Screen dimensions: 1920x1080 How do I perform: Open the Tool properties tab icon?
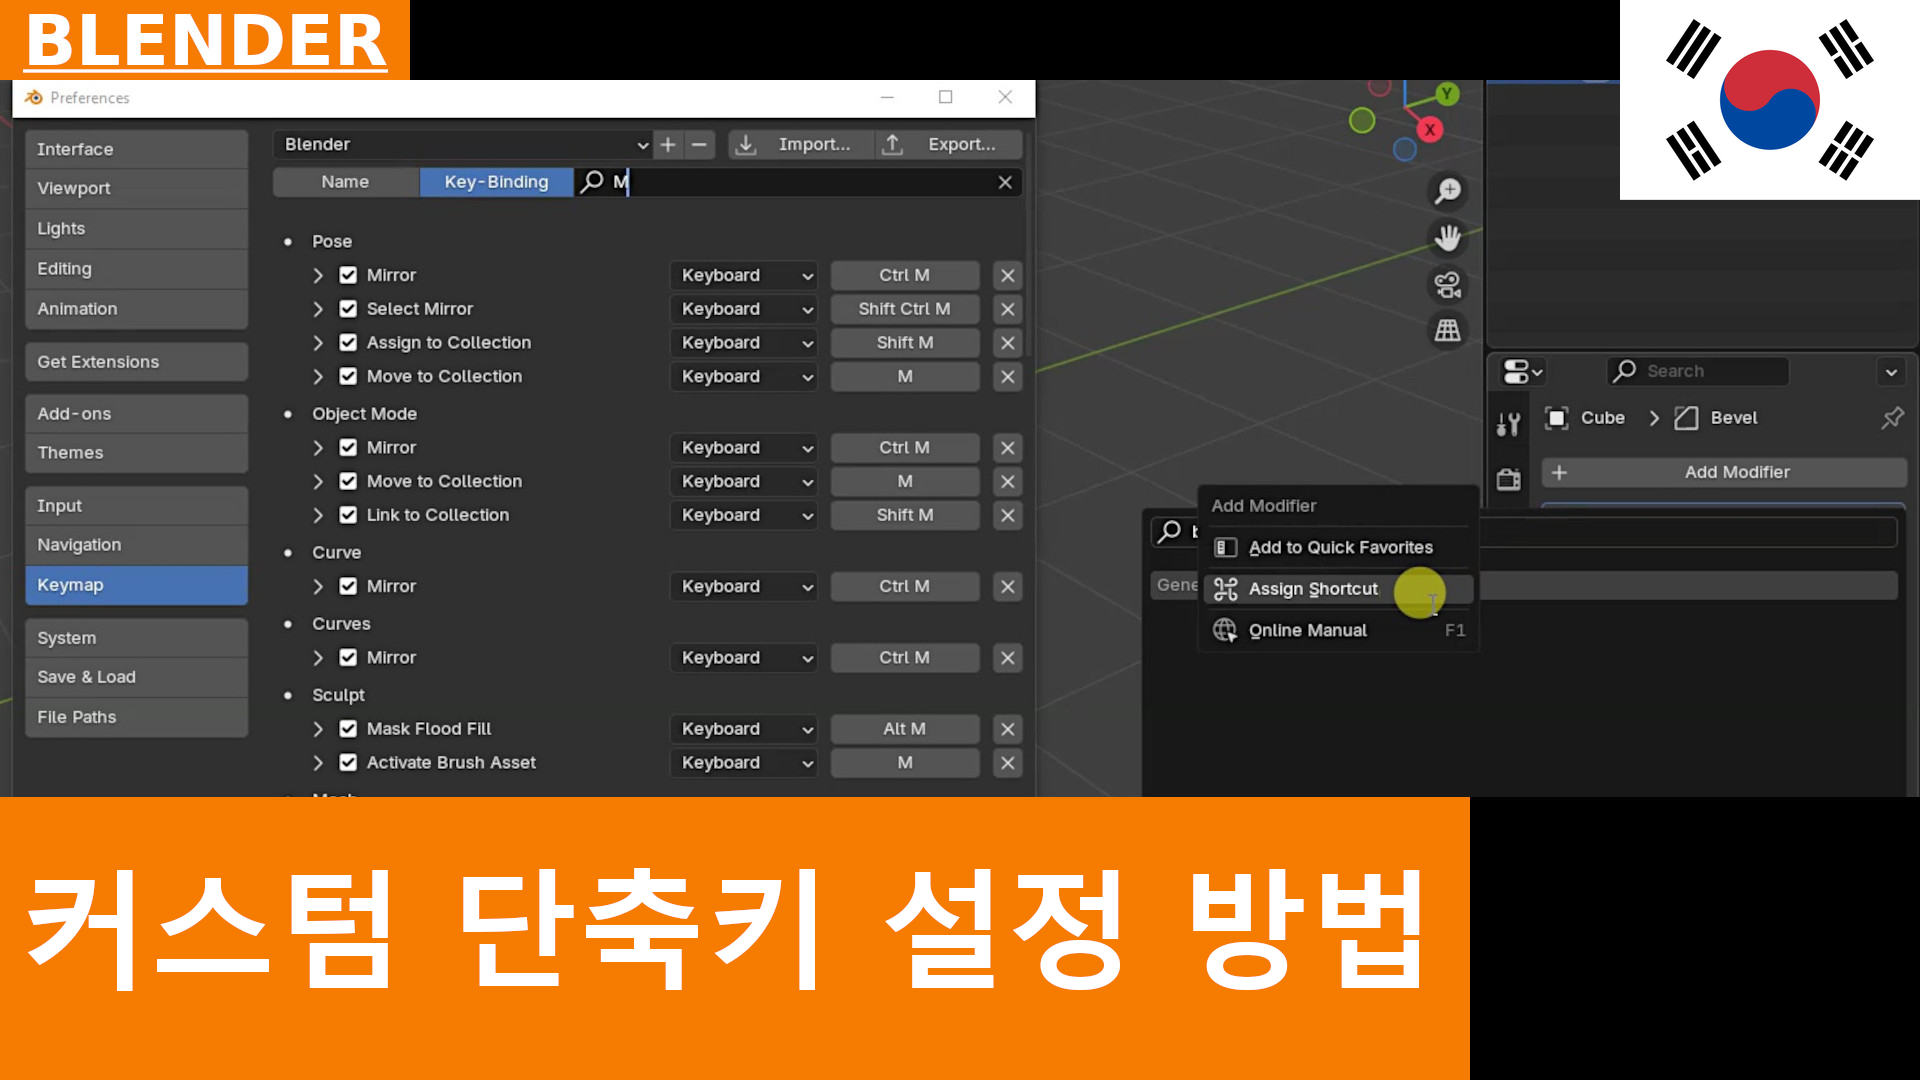1509,425
